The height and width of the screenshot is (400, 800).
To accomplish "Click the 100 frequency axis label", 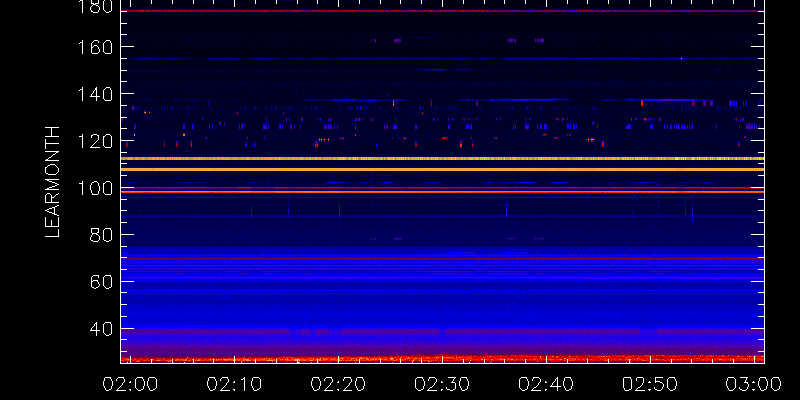I will click(95, 188).
